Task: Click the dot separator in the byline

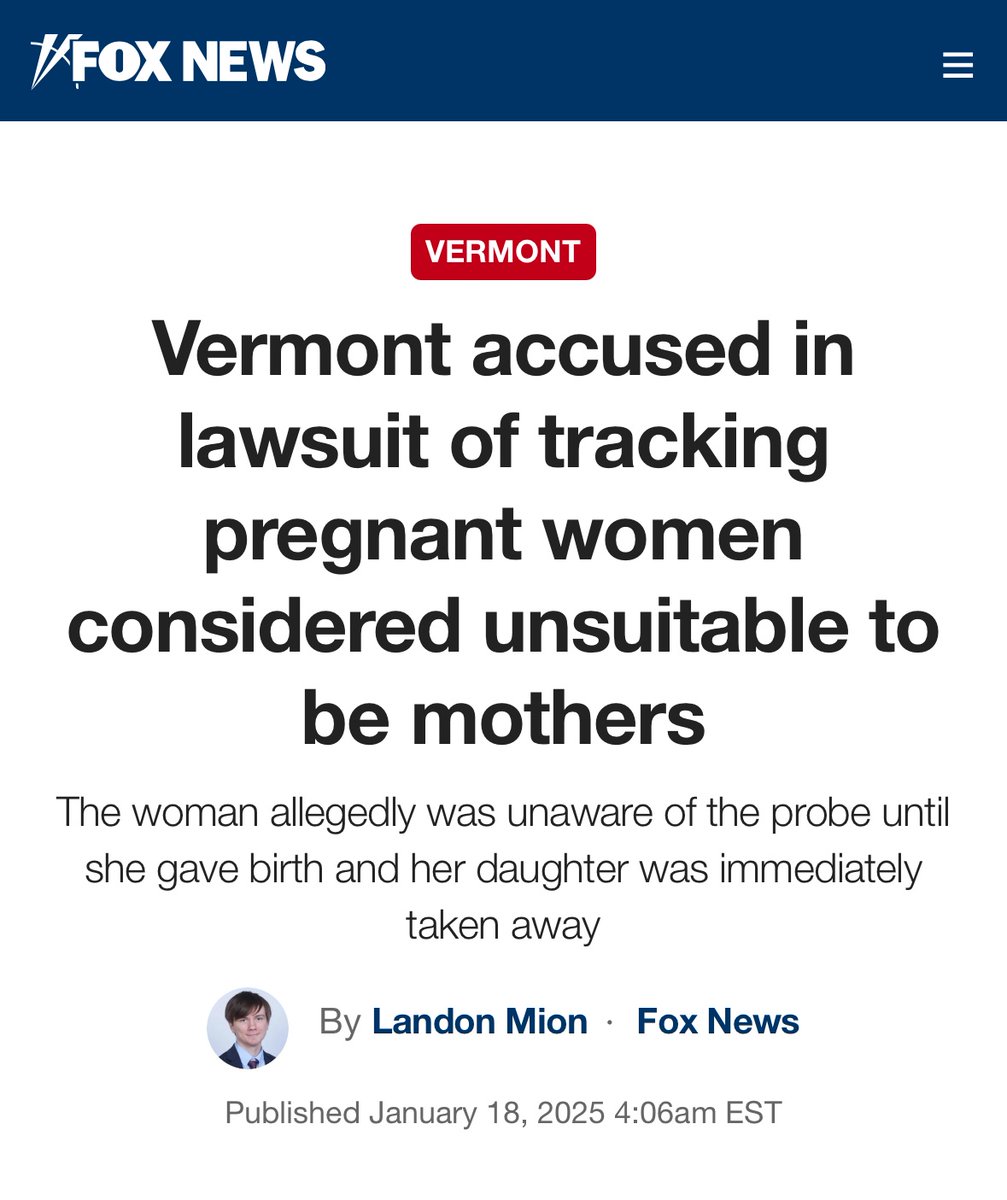Action: pos(611,1023)
